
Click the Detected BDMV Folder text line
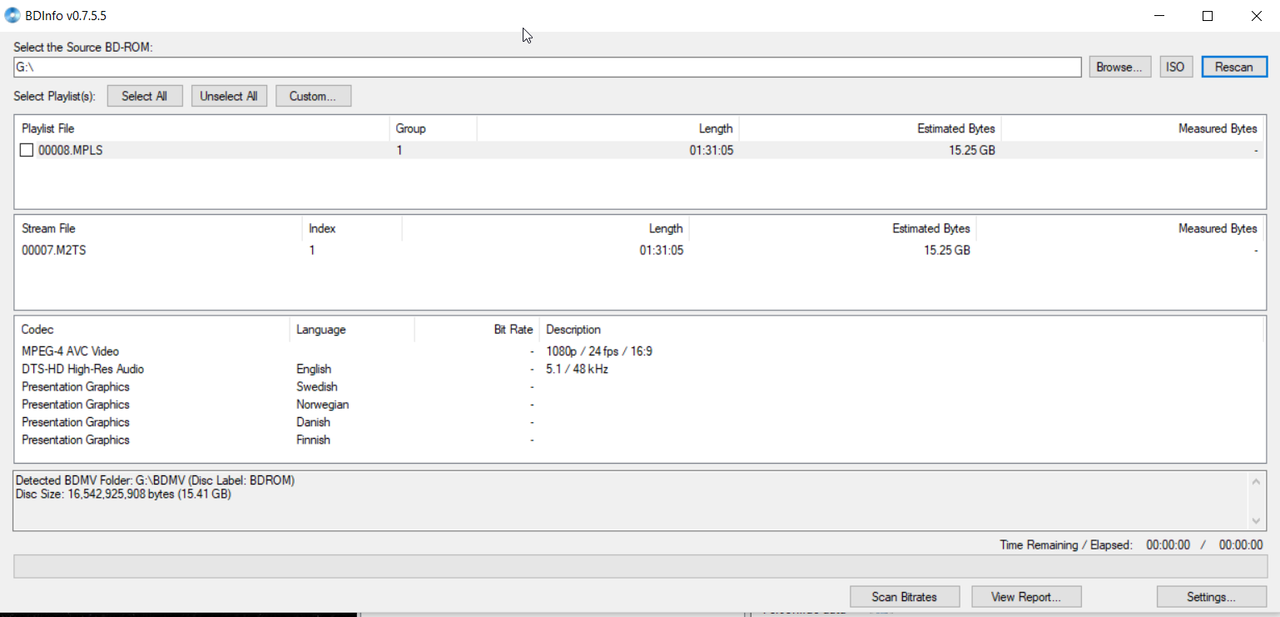(155, 481)
